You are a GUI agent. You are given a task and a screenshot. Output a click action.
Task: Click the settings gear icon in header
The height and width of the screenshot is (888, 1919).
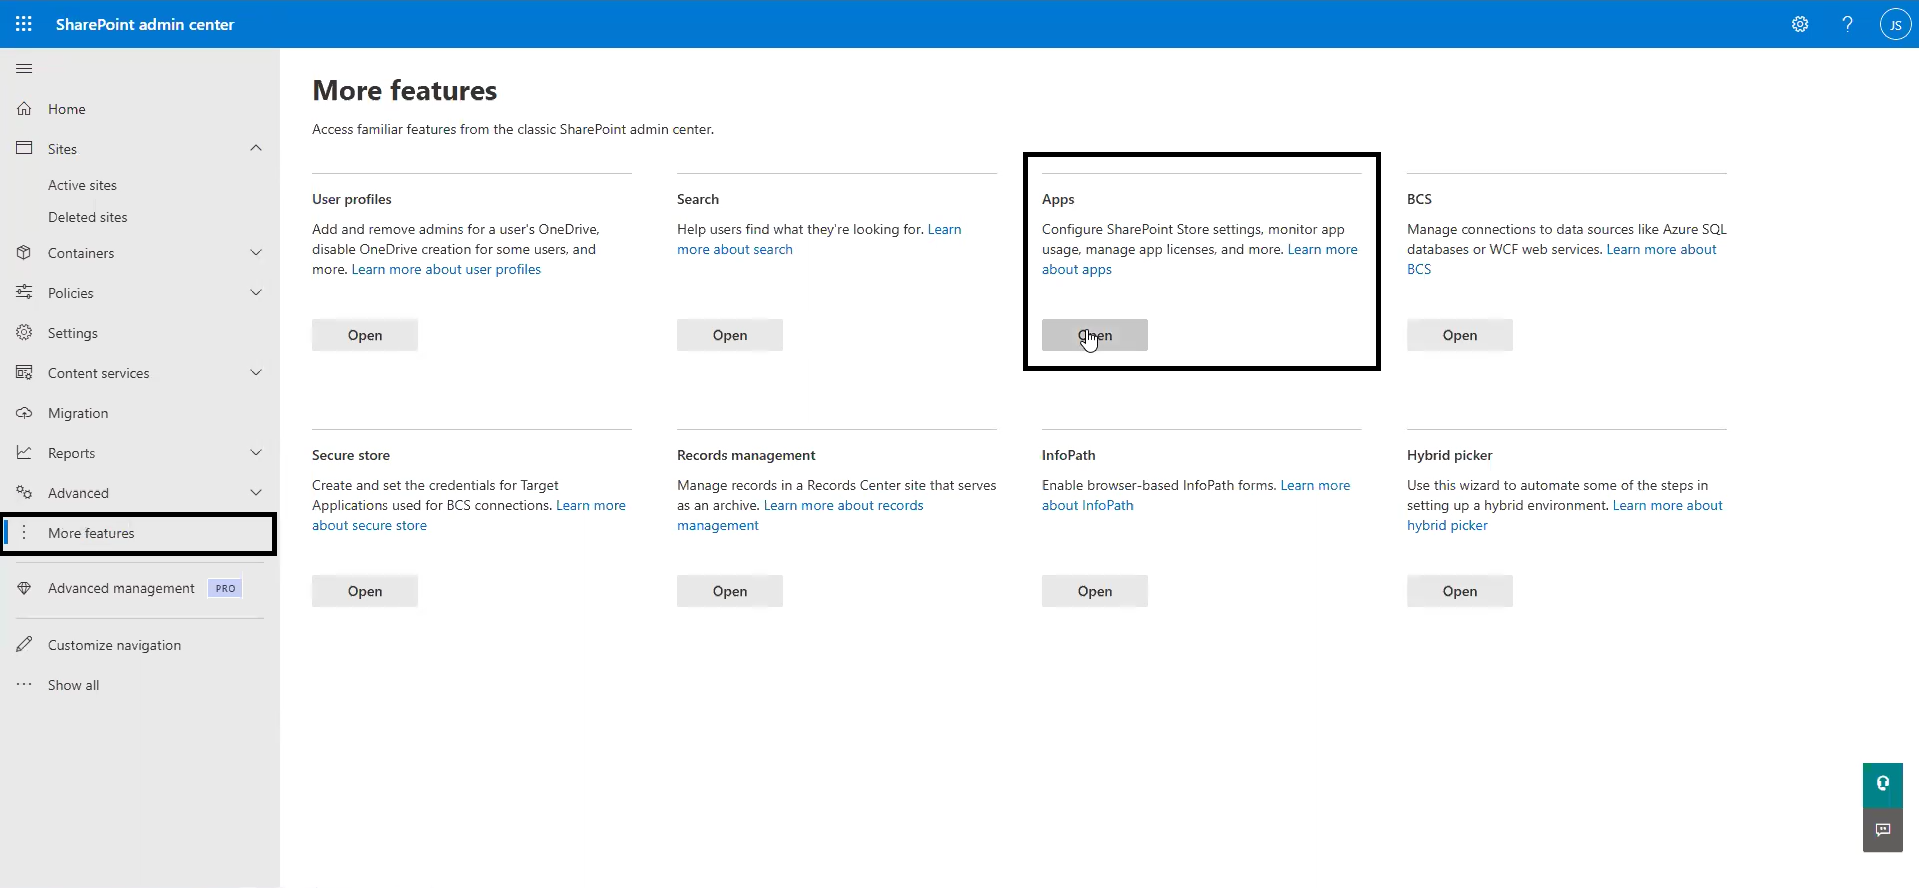[x=1800, y=24]
